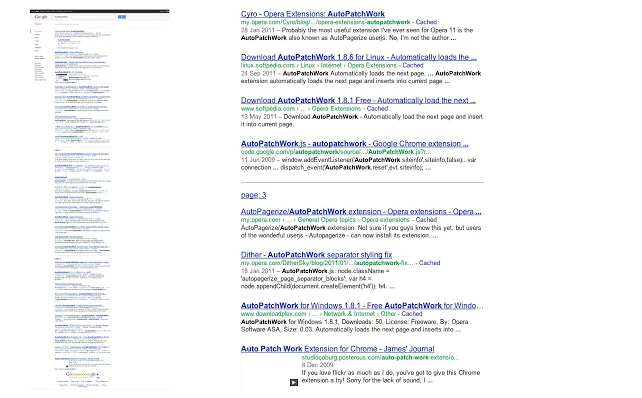Open 'Cyro - Opera Extensions: AutoPatchWork' result
Screen dimensions: 642x398
tap(313, 14)
